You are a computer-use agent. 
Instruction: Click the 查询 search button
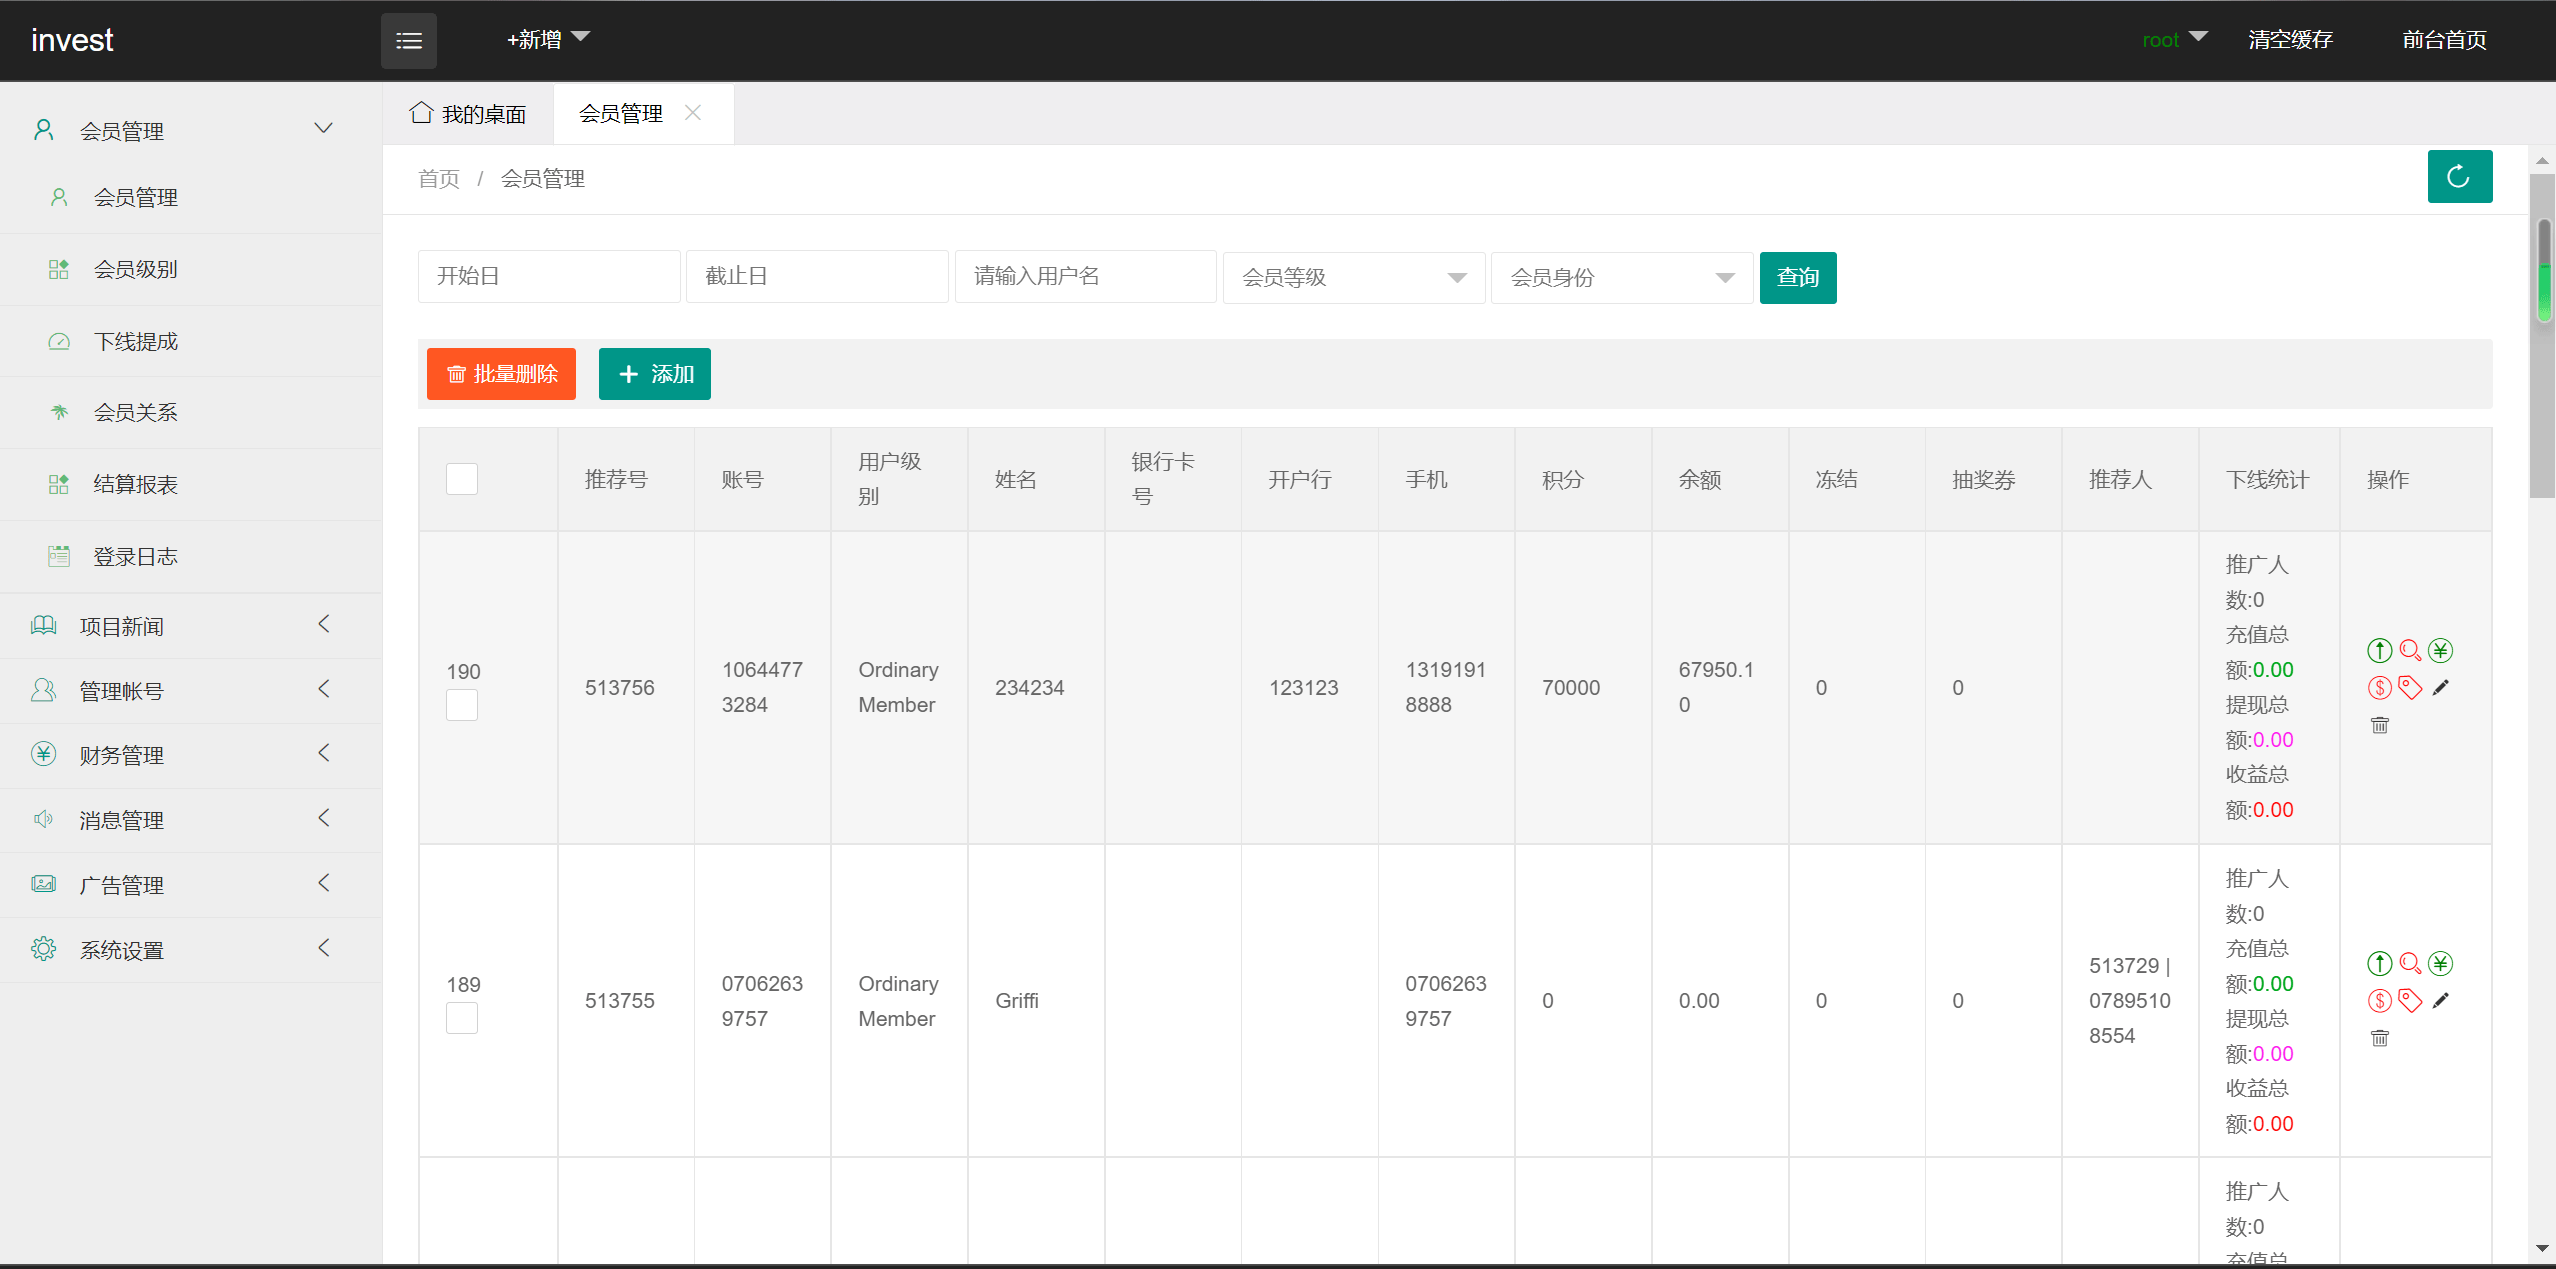tap(1797, 277)
